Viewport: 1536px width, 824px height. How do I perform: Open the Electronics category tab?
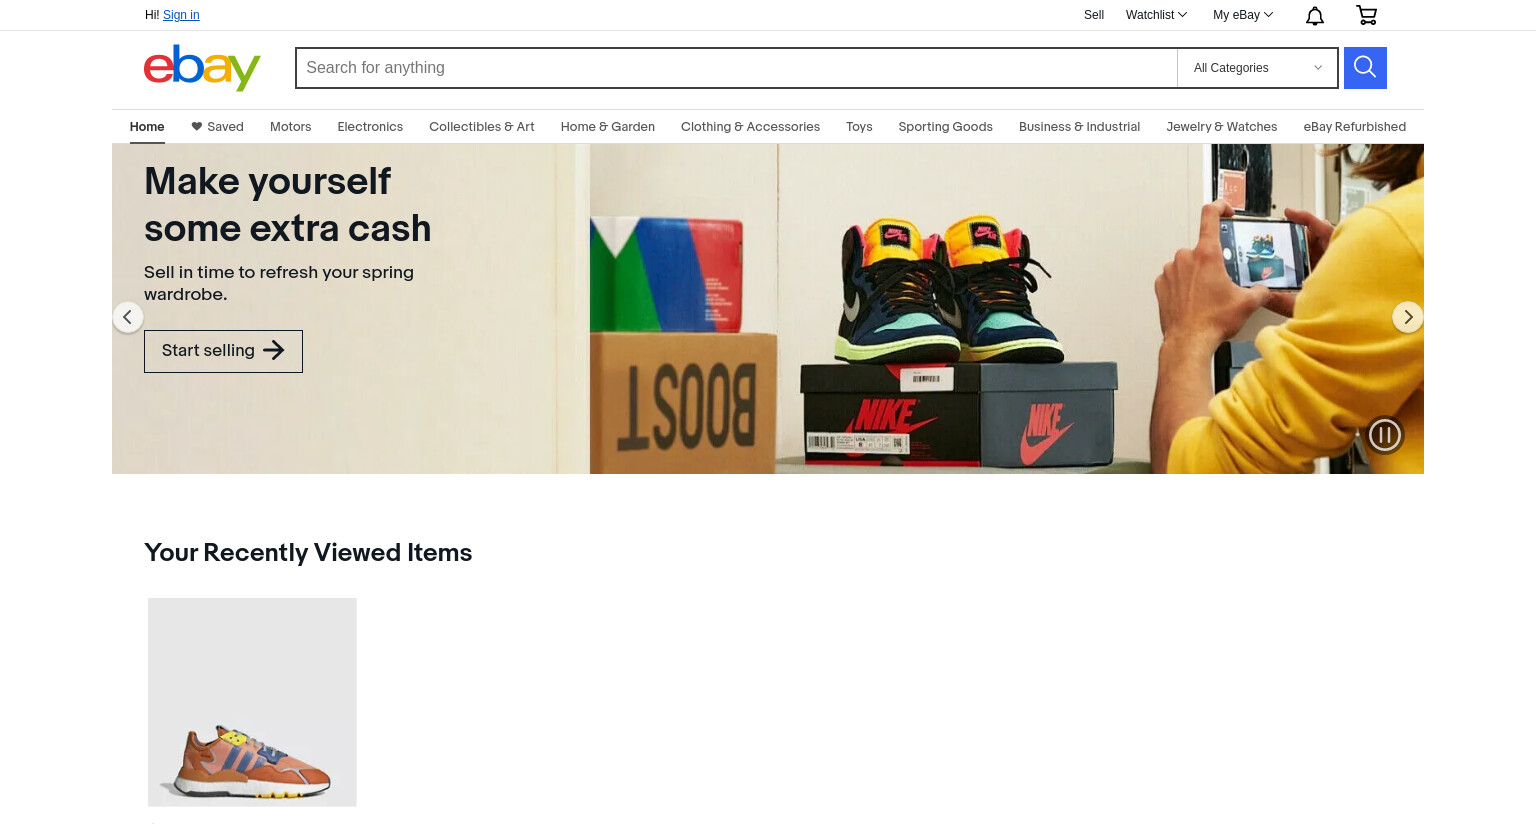point(370,127)
